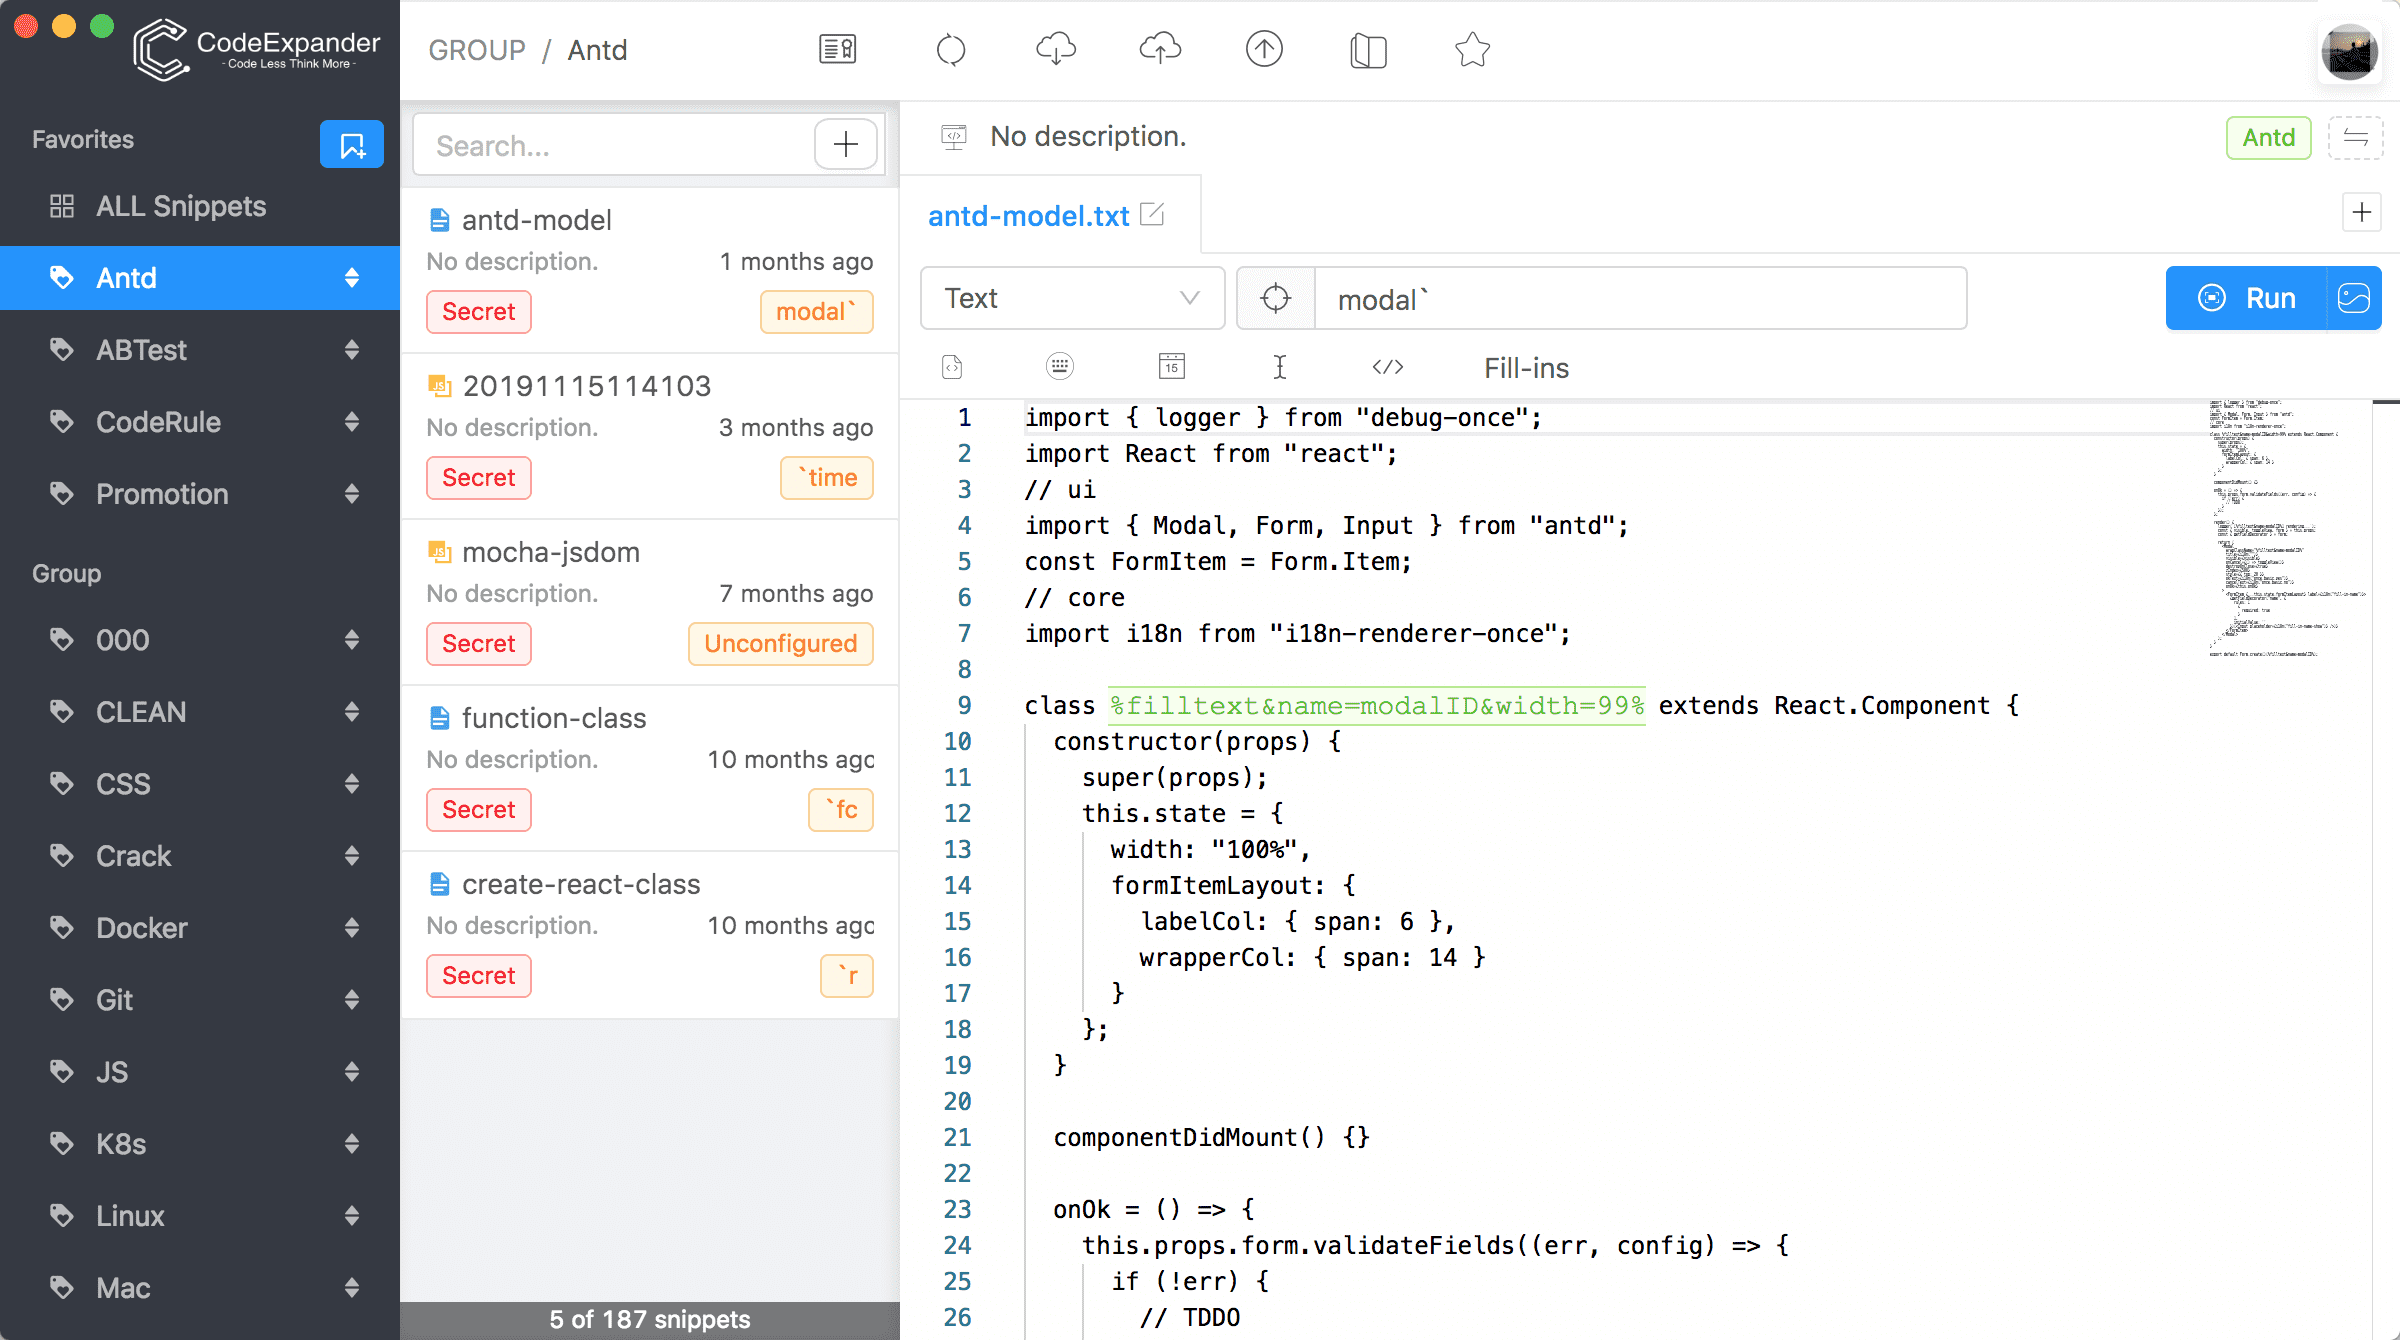Select the Git group
The width and height of the screenshot is (2400, 1340).
(x=200, y=1000)
